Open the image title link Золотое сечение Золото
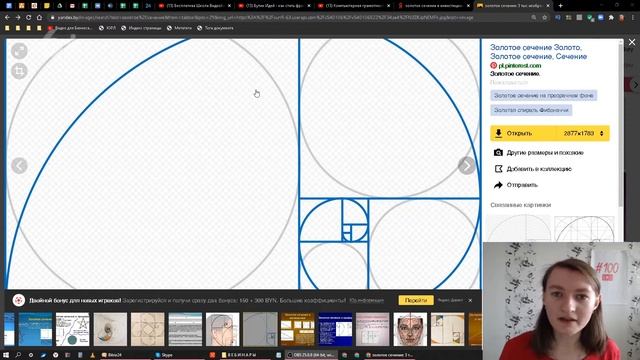The image size is (640, 360). (x=538, y=52)
